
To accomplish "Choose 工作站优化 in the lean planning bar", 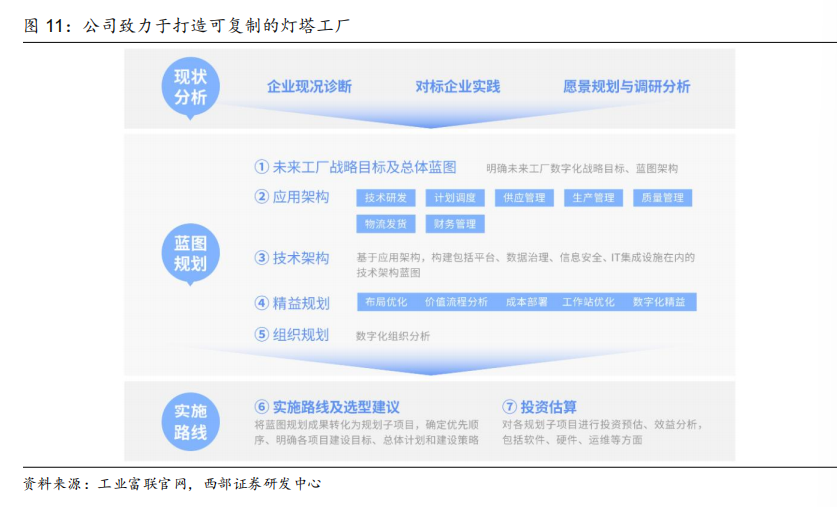I will (588, 302).
